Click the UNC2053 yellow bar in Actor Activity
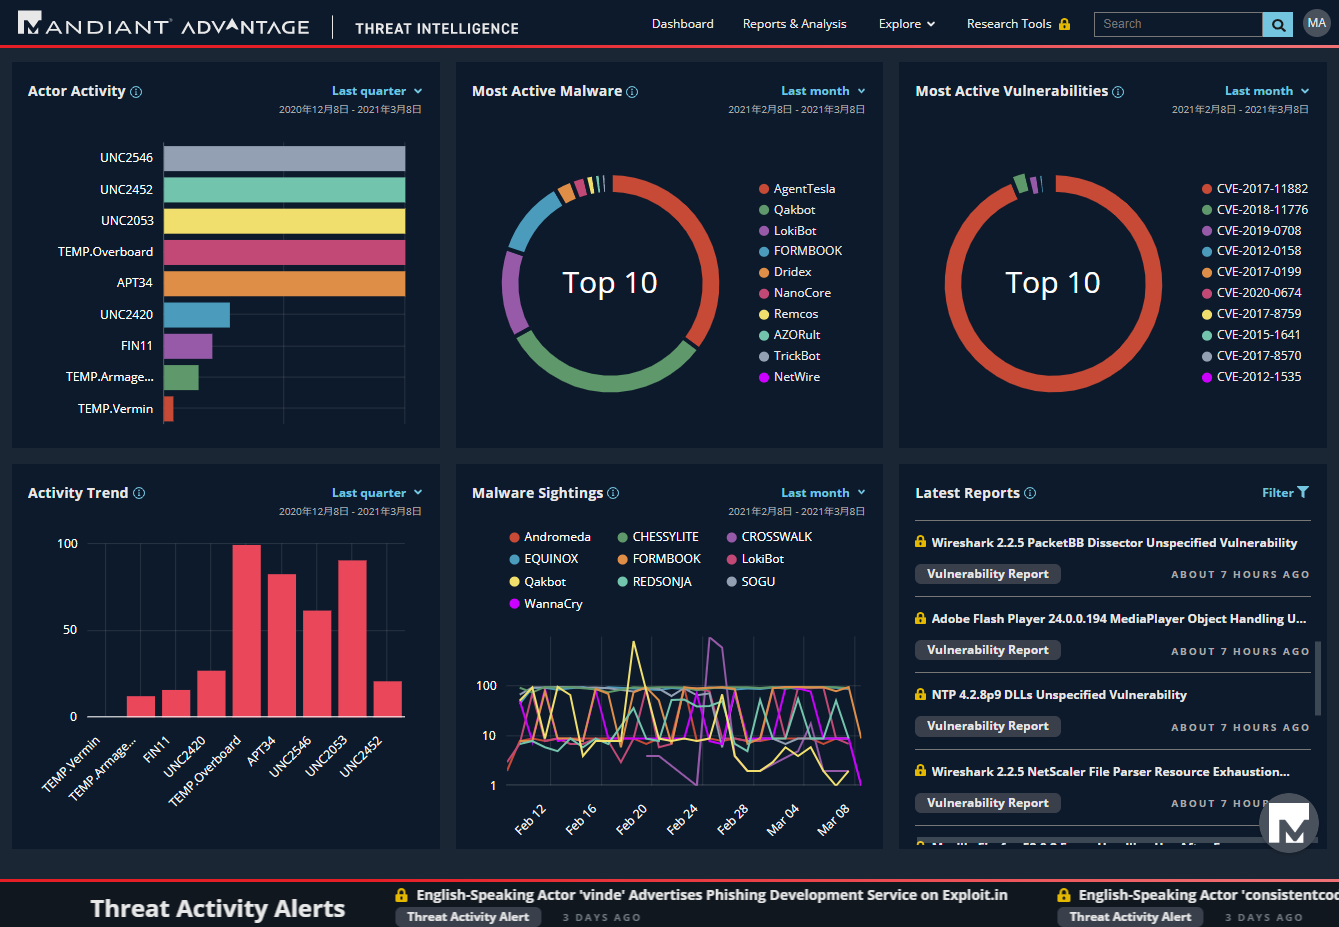Image resolution: width=1339 pixels, height=927 pixels. 284,221
